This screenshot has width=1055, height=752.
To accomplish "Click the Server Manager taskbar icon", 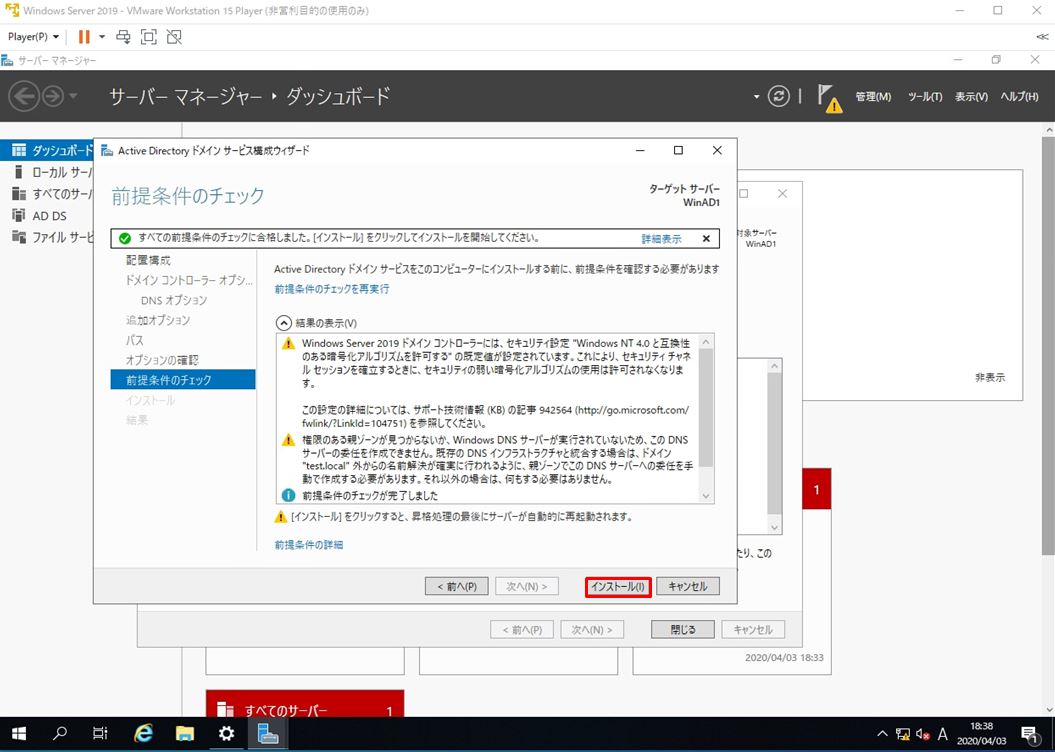I will (x=268, y=734).
